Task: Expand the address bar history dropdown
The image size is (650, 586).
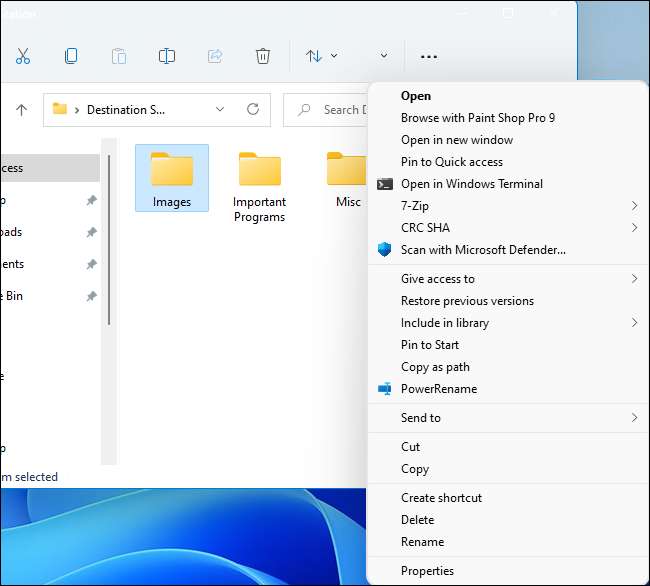Action: [220, 109]
